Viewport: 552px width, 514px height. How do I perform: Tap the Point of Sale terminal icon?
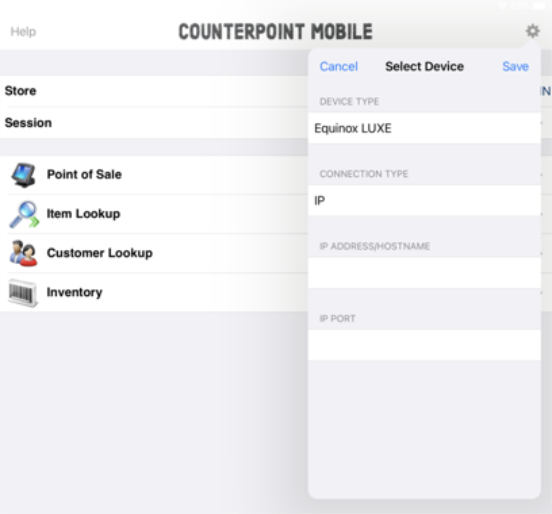pyautogui.click(x=23, y=175)
